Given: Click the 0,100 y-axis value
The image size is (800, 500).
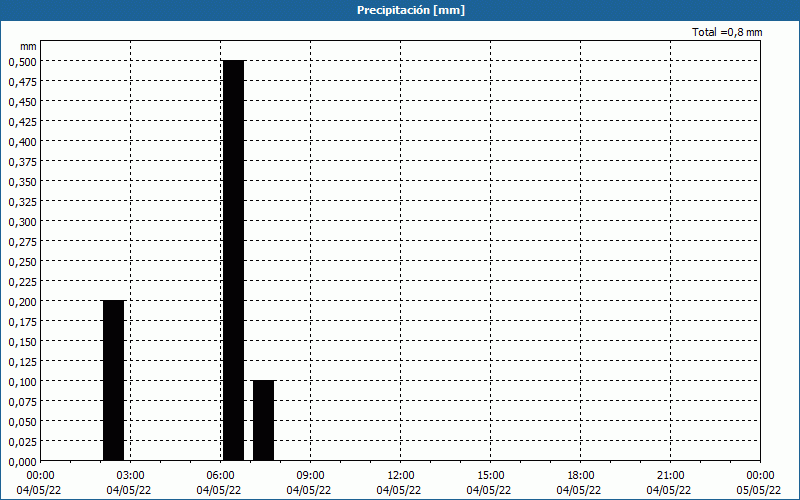Looking at the screenshot, I should [x=22, y=382].
